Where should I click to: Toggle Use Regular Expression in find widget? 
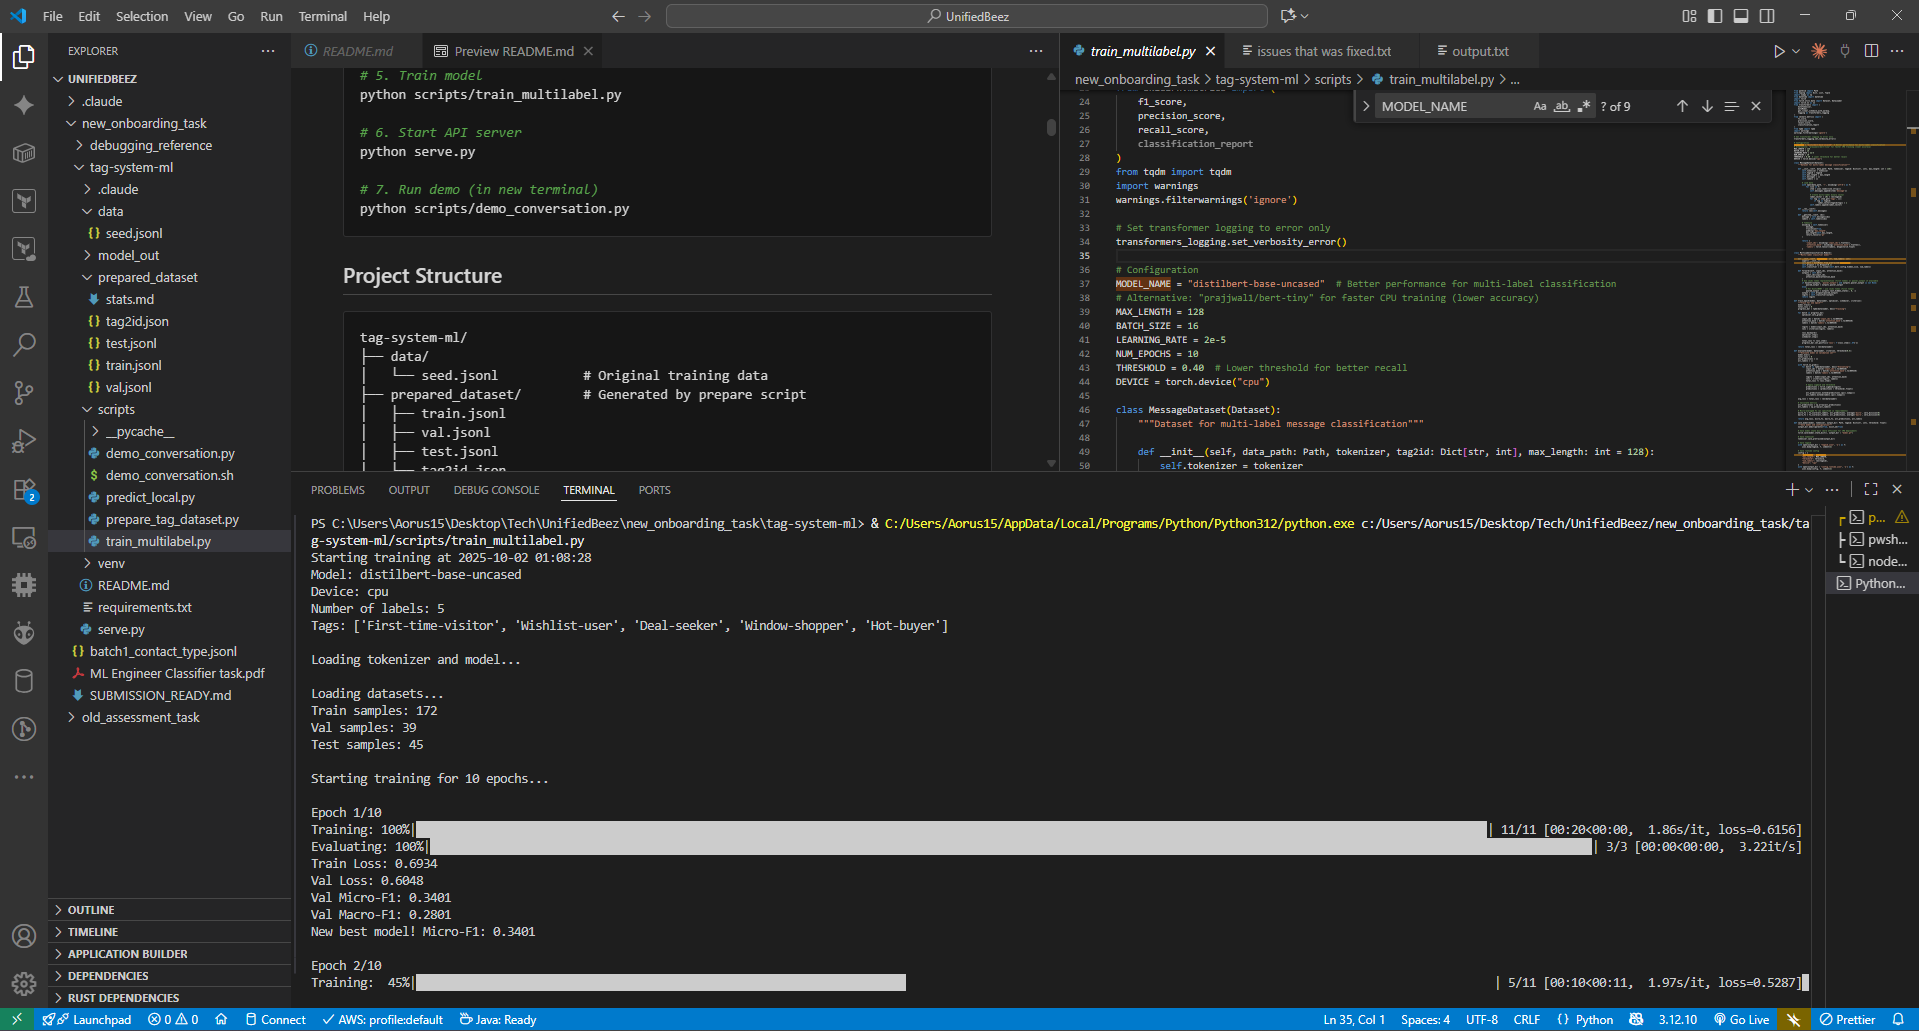pos(1583,106)
